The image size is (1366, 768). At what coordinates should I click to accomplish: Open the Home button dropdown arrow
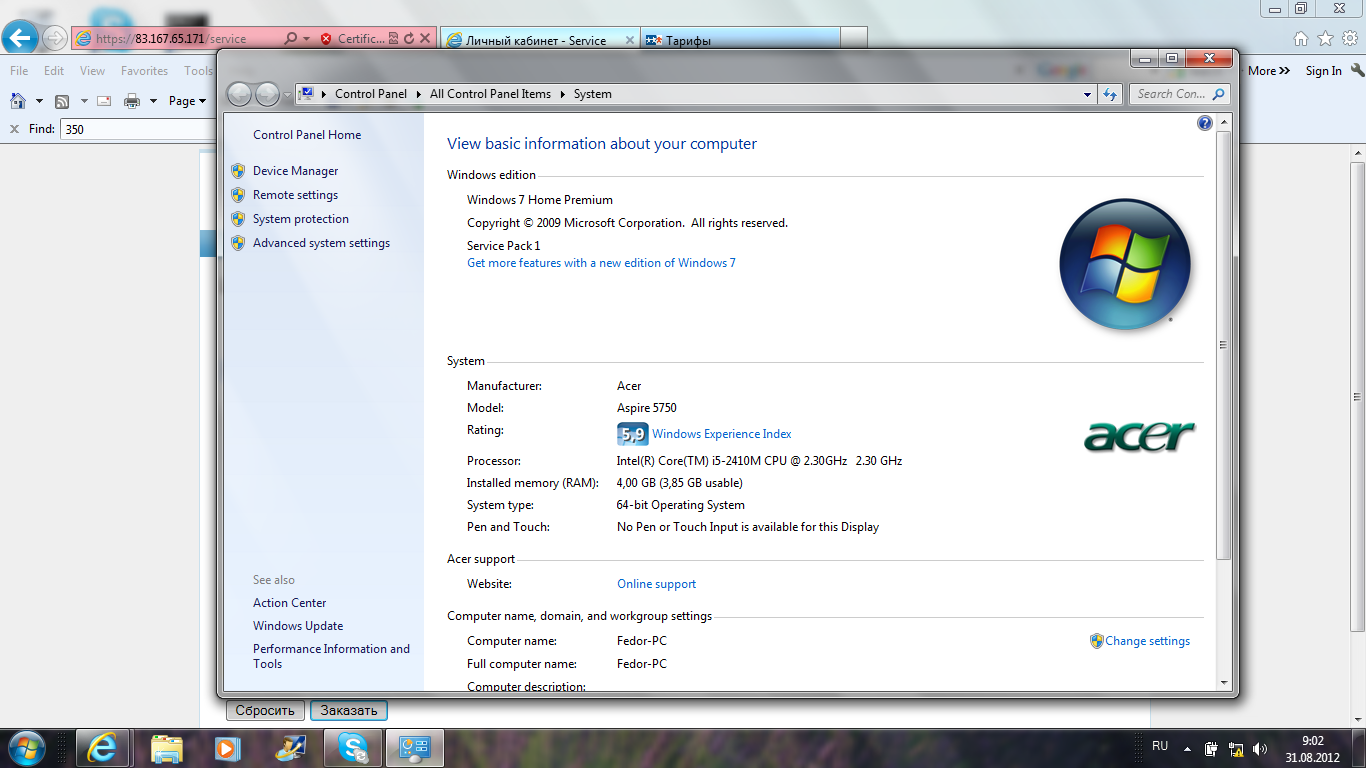(39, 101)
